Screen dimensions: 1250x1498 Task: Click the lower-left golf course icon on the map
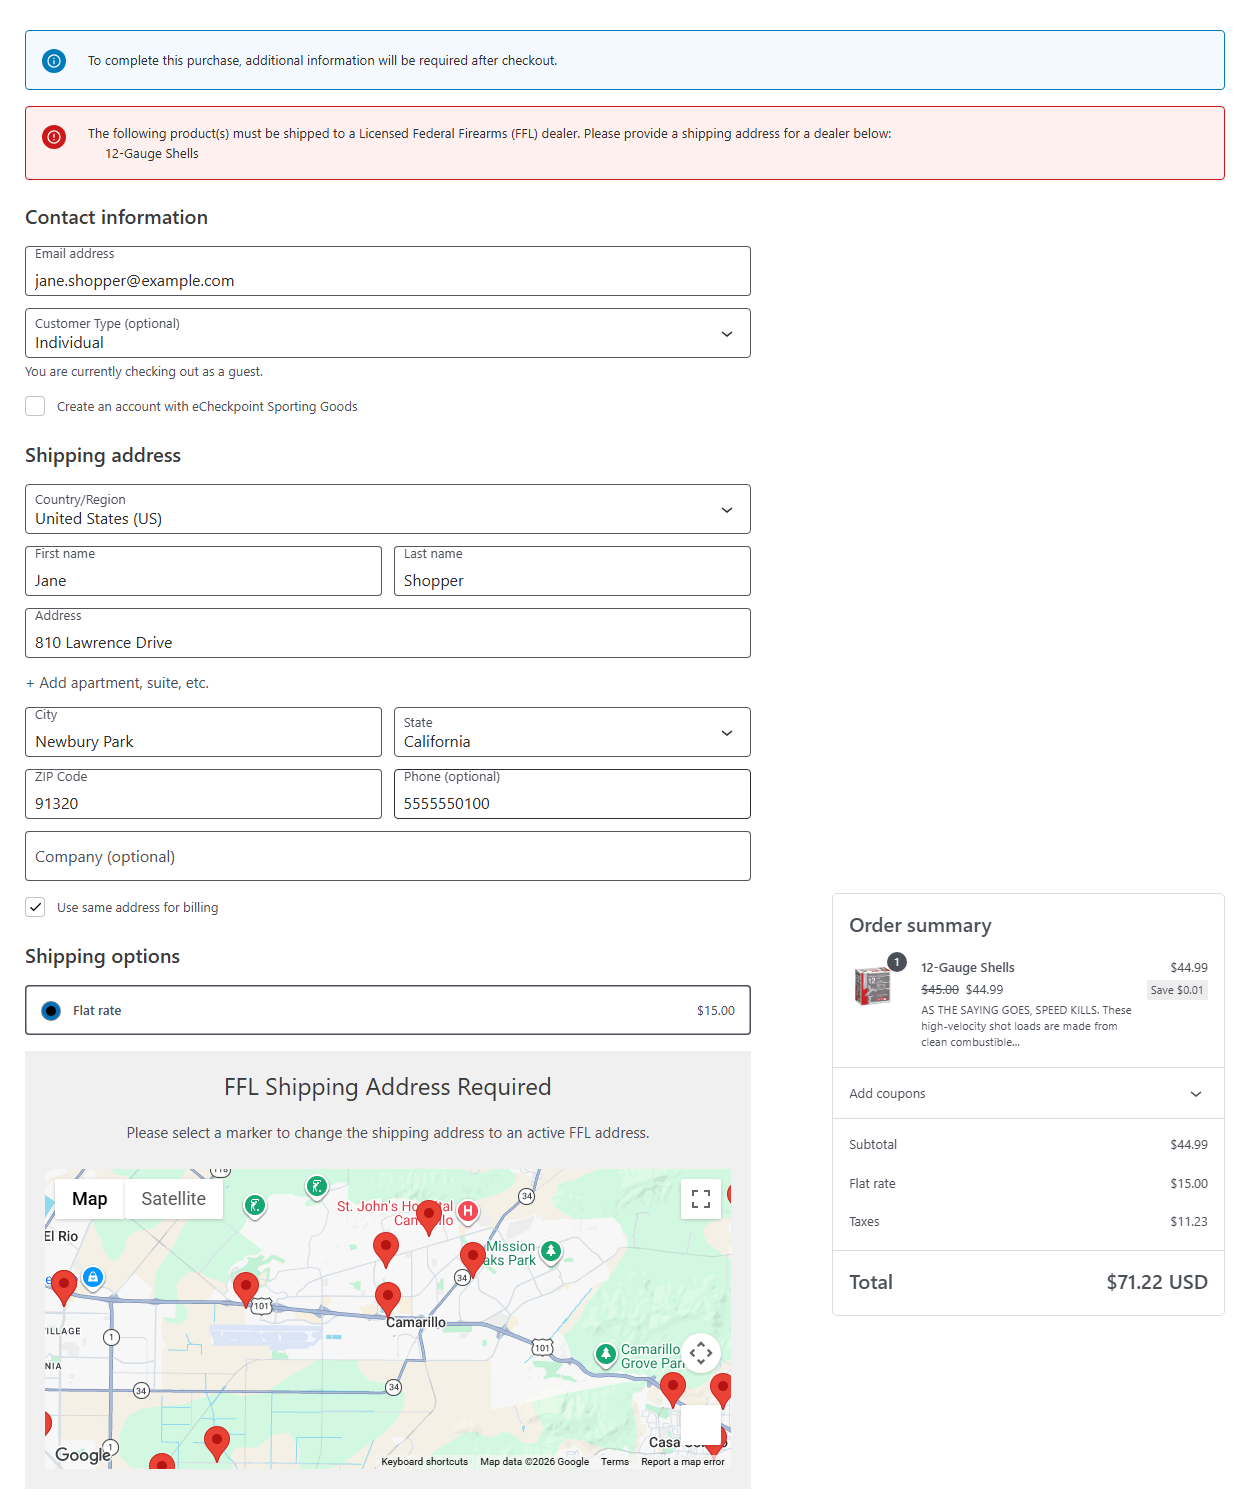click(255, 1205)
